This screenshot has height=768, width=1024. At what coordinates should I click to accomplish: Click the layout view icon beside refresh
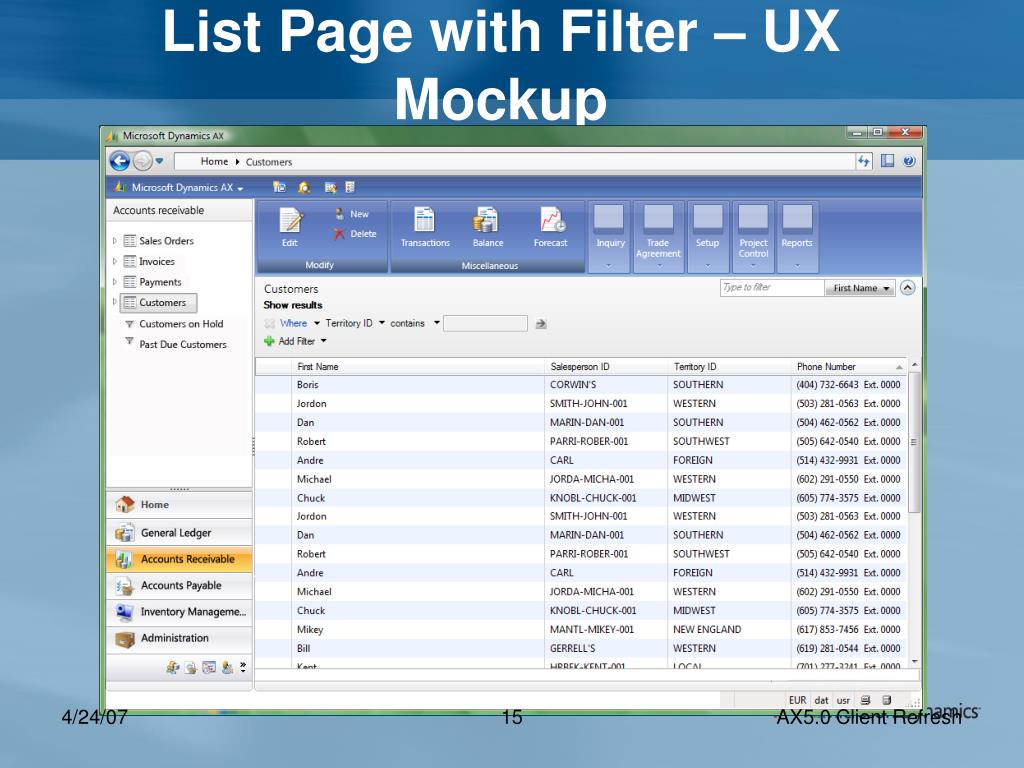click(887, 161)
